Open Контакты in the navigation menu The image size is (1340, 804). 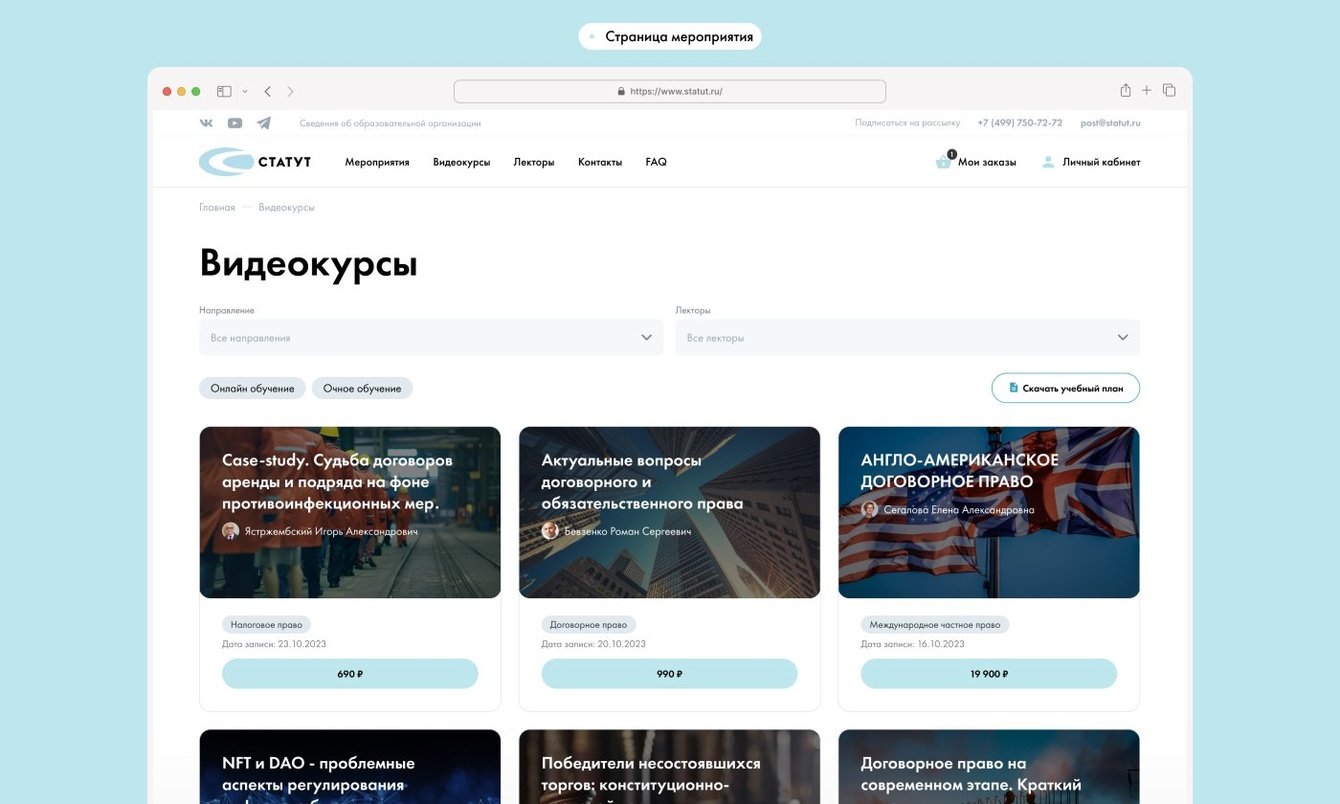point(600,162)
